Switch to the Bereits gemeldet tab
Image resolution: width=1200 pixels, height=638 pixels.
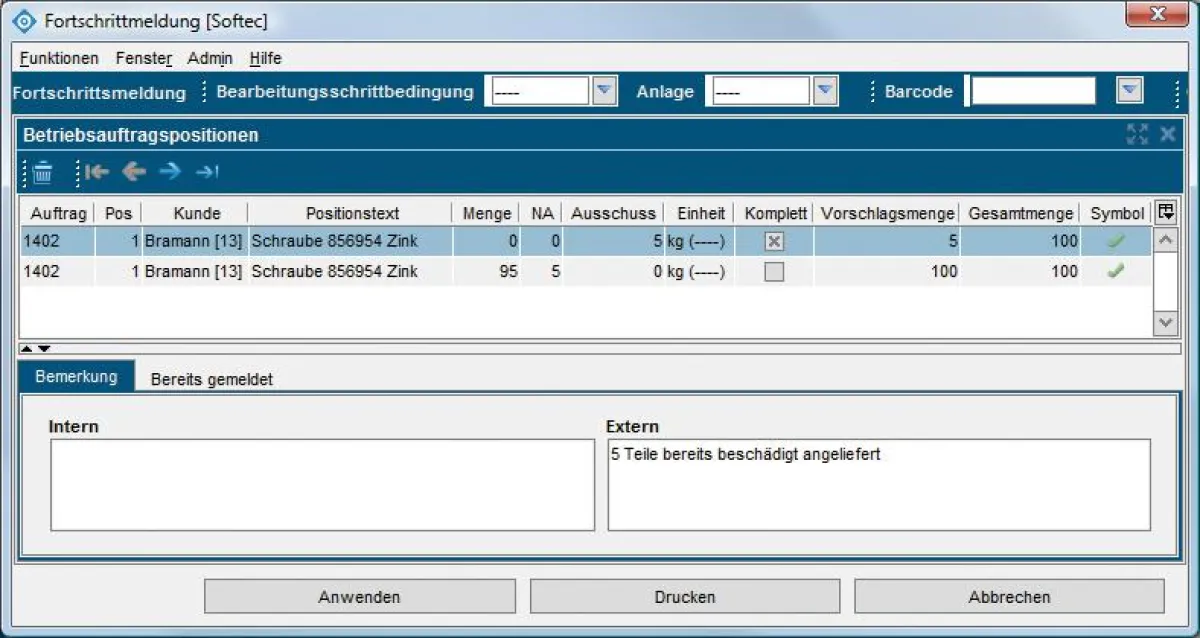(210, 378)
